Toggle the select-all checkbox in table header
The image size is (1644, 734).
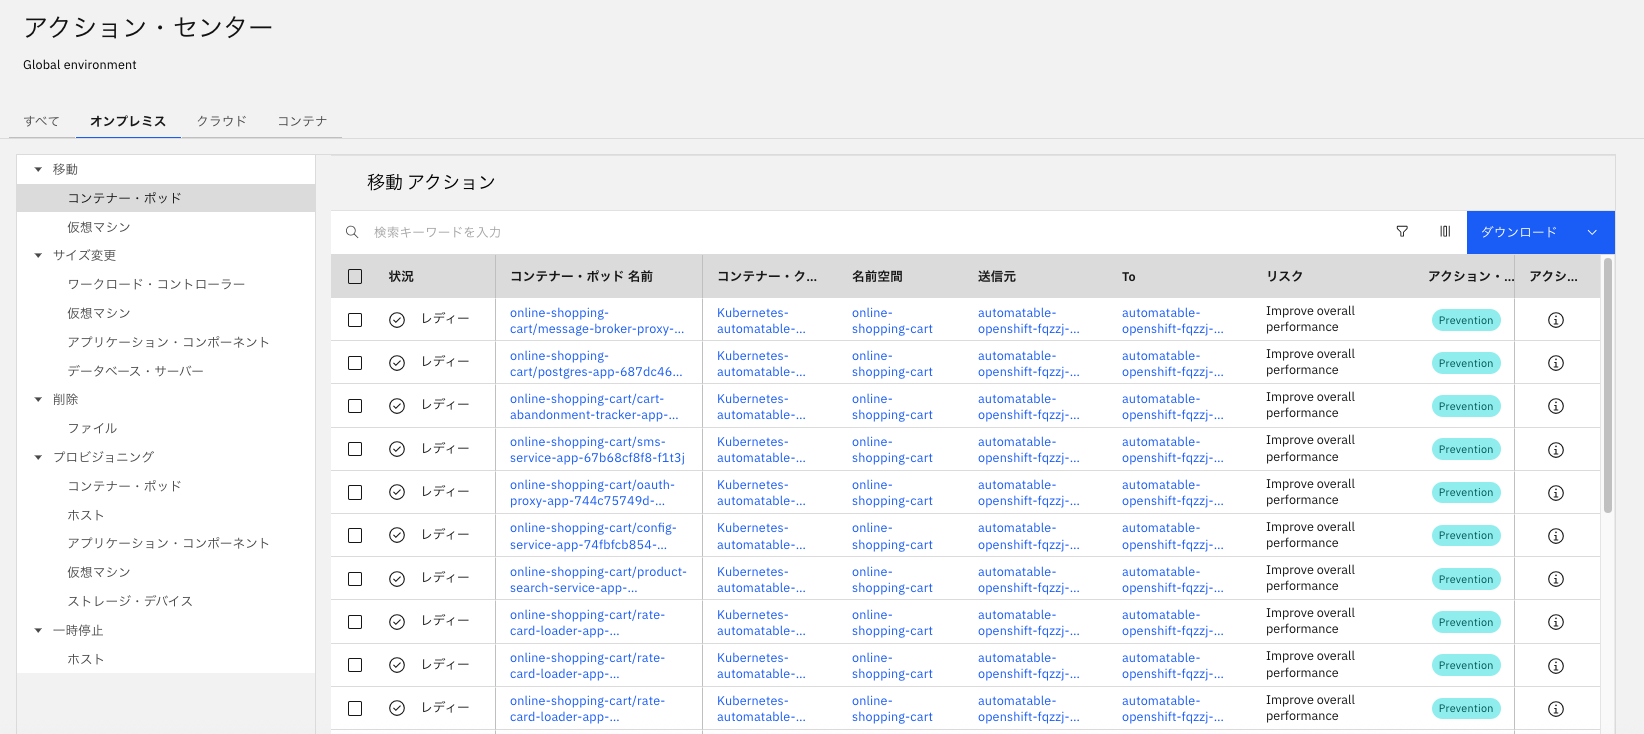pos(355,277)
